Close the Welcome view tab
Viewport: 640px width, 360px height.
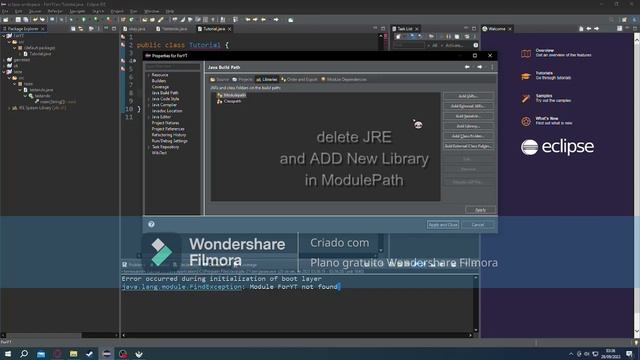[x=510, y=29]
